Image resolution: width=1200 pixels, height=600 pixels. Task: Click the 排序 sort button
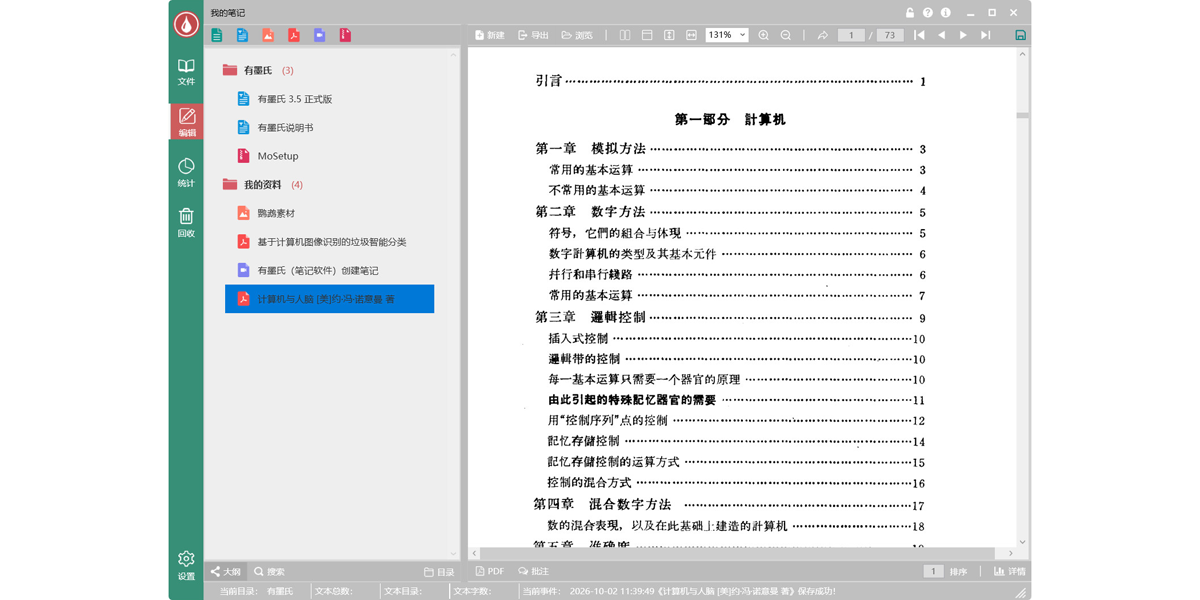pyautogui.click(x=958, y=572)
